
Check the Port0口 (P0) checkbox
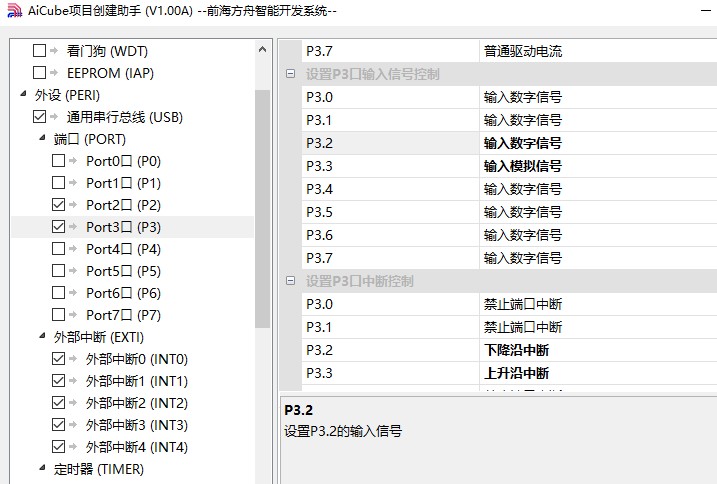59,161
